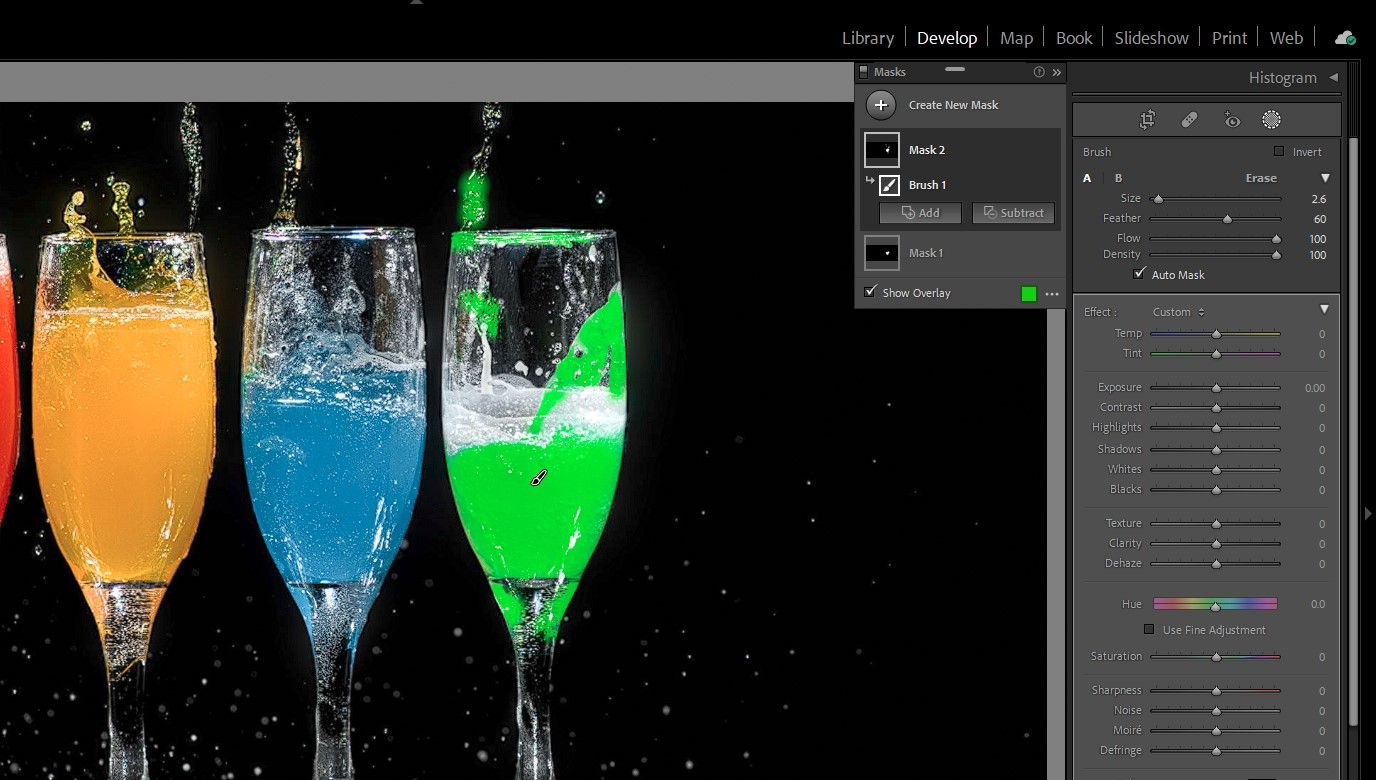
Task: Collapse the Histogram panel triangle
Action: [1333, 77]
